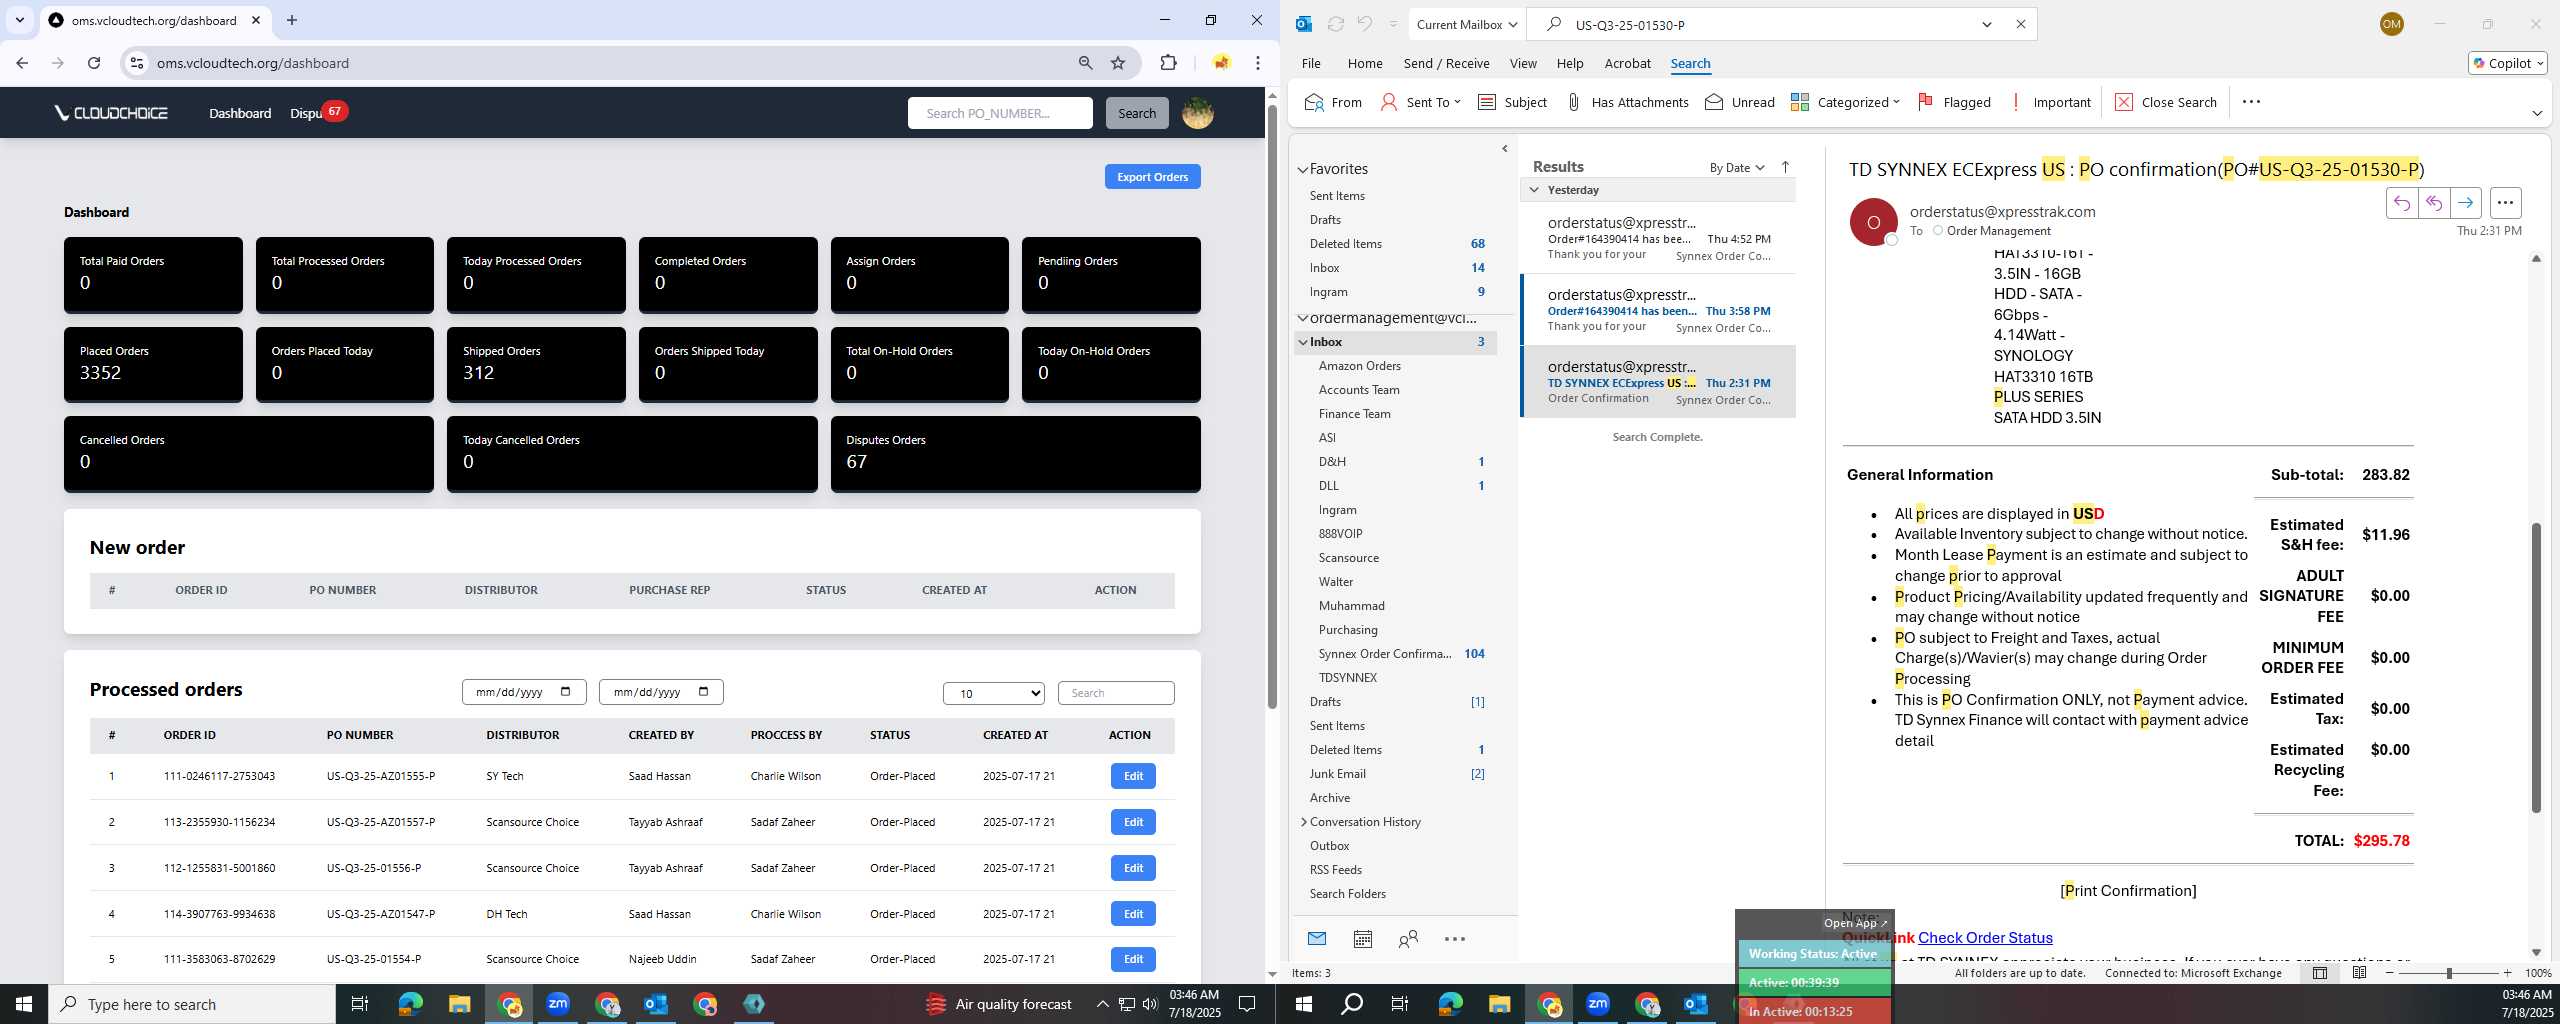Expand Conversation History folder
Viewport: 2560px width, 1024px height.
(1304, 821)
